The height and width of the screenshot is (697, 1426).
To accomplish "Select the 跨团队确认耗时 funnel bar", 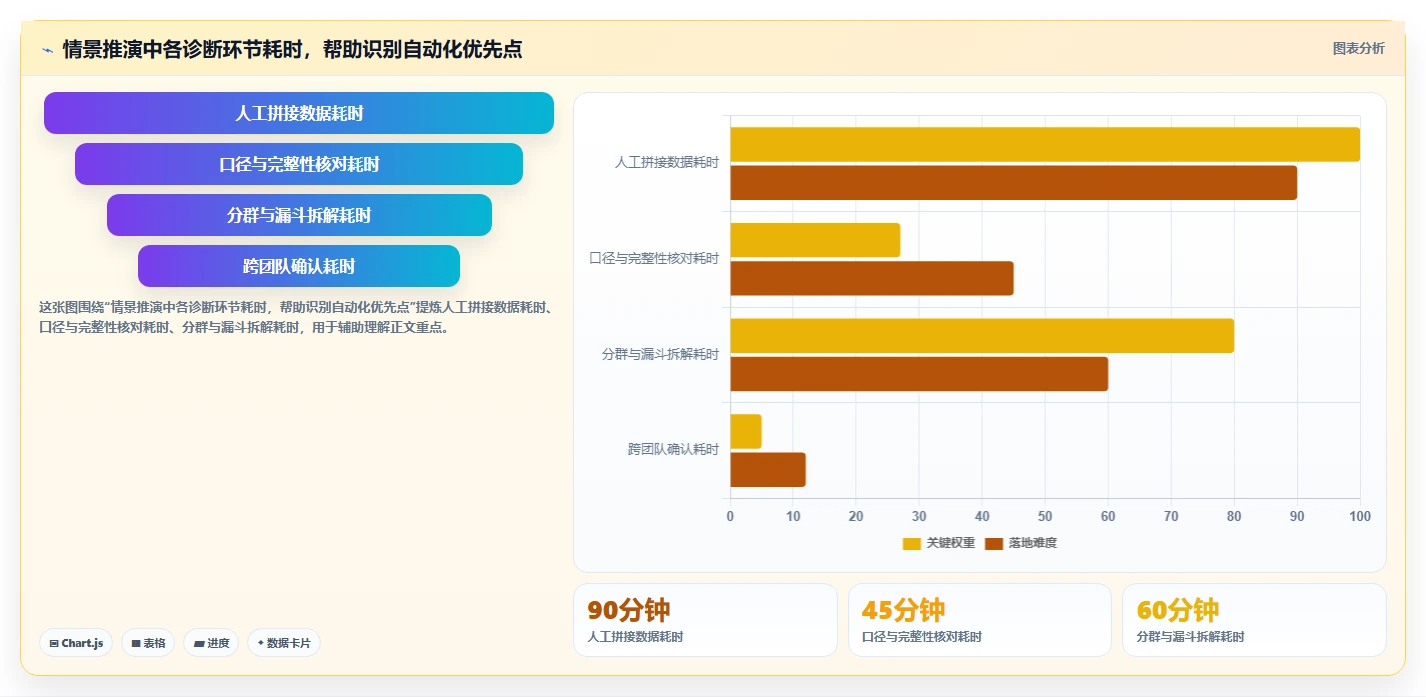I will 299,266.
